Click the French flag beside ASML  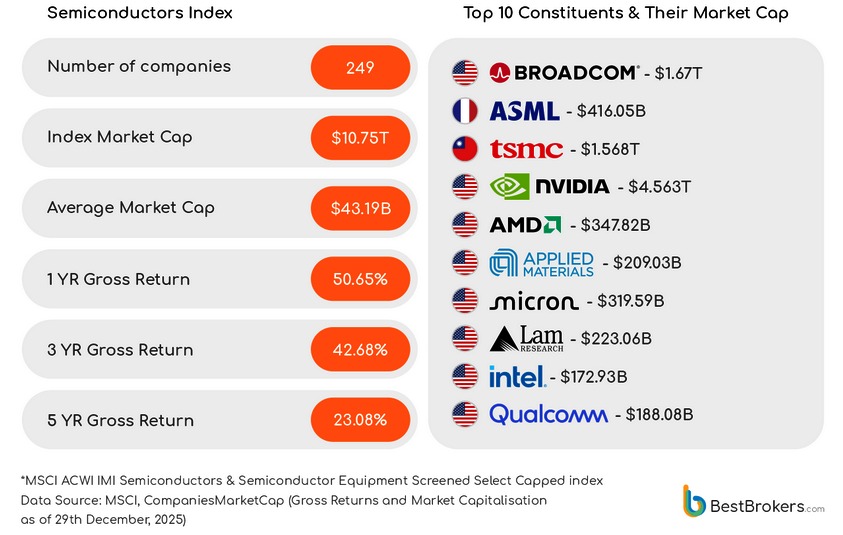[x=465, y=111]
